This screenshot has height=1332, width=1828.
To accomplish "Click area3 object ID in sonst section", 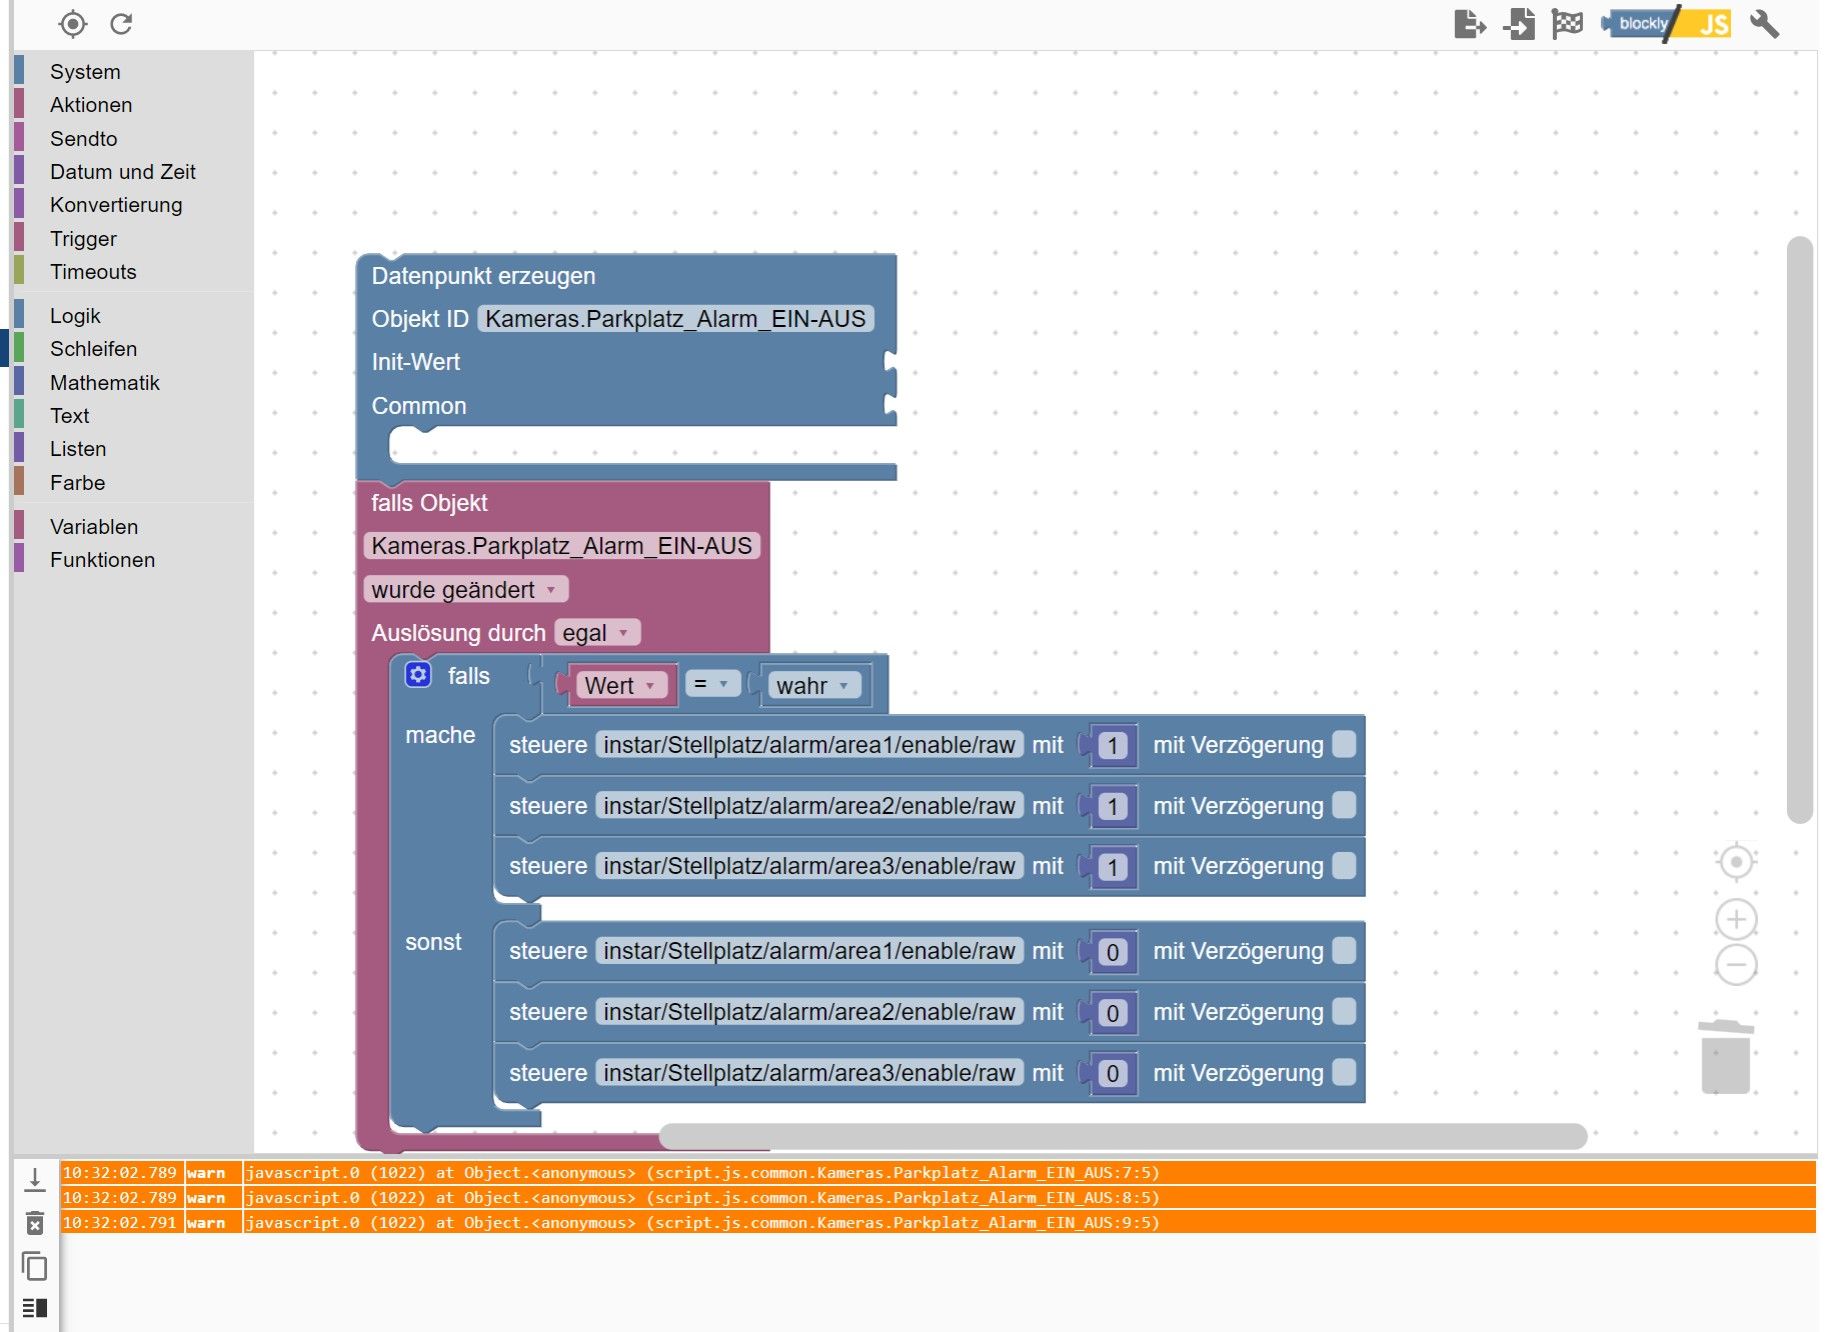I will (810, 1072).
